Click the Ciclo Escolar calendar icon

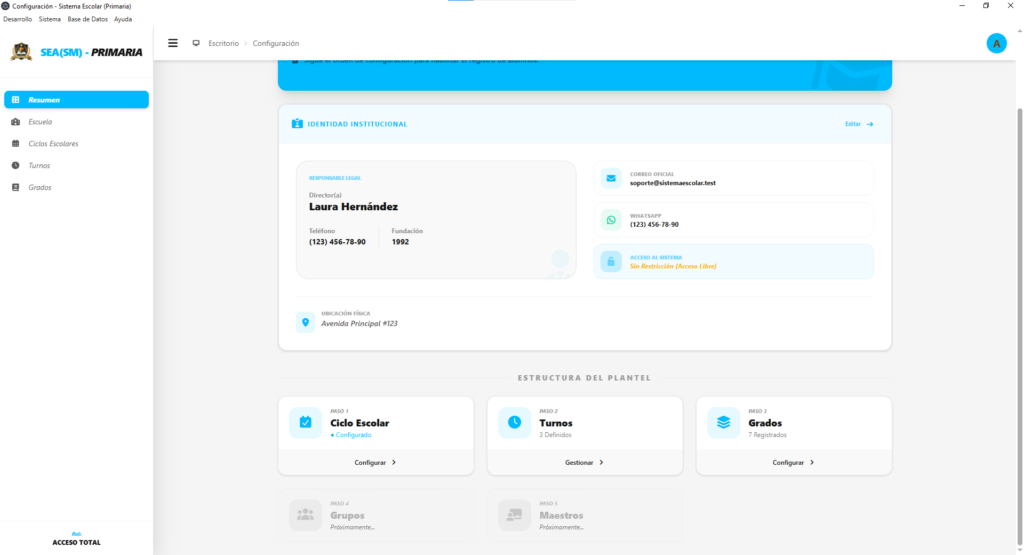(x=305, y=422)
